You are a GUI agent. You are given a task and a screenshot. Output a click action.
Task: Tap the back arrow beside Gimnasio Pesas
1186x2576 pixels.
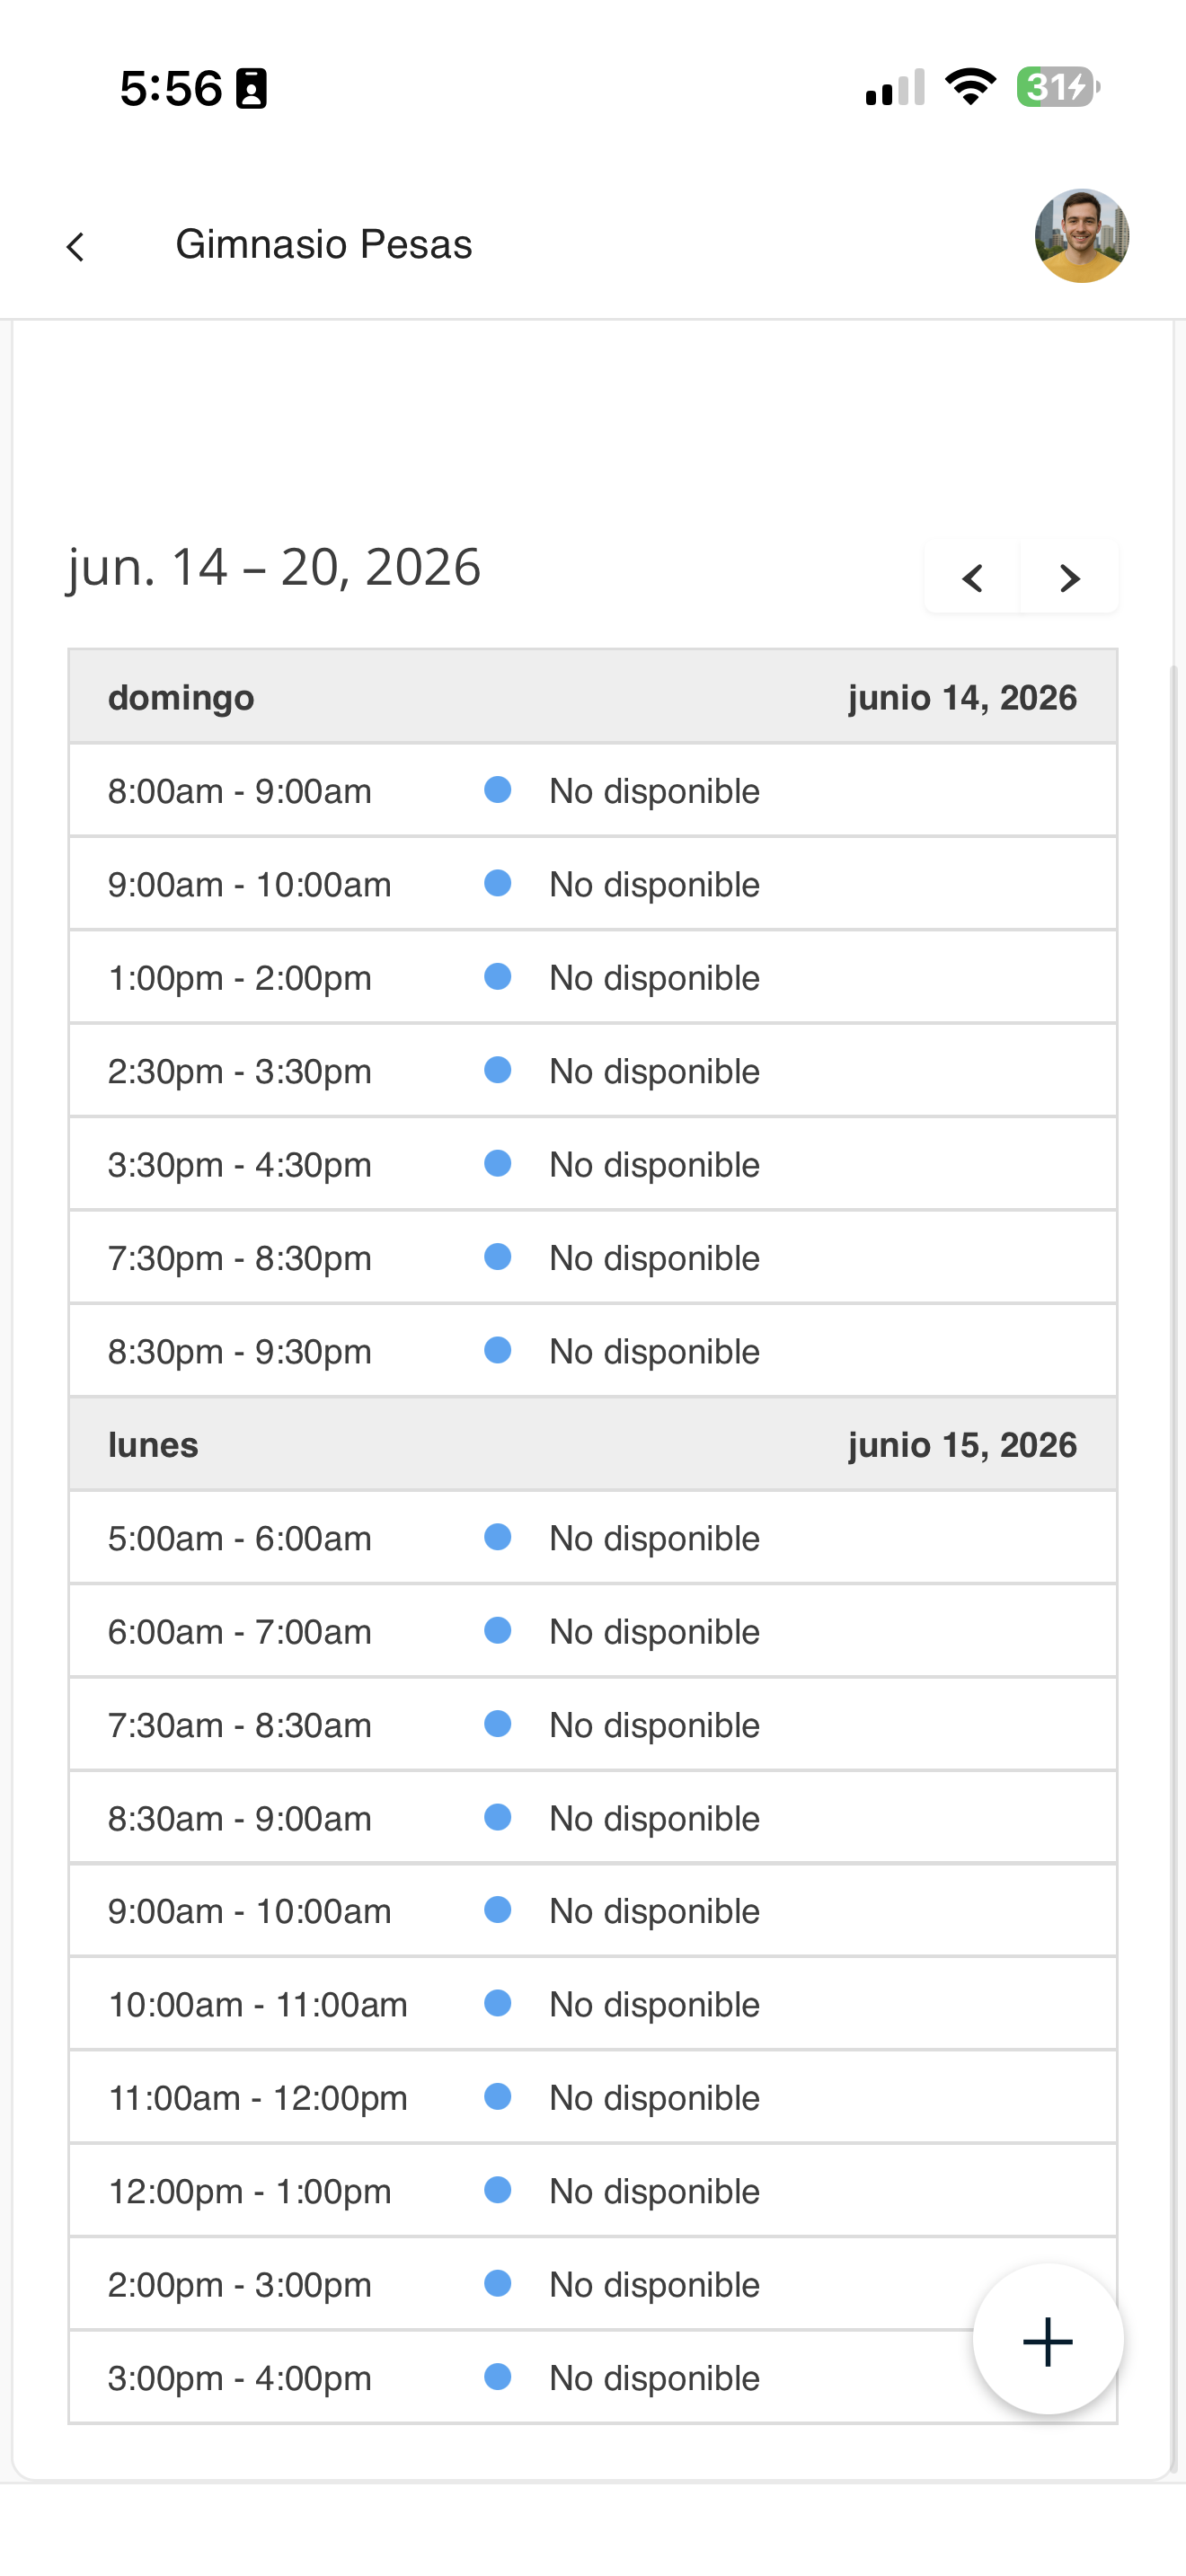pos(75,246)
